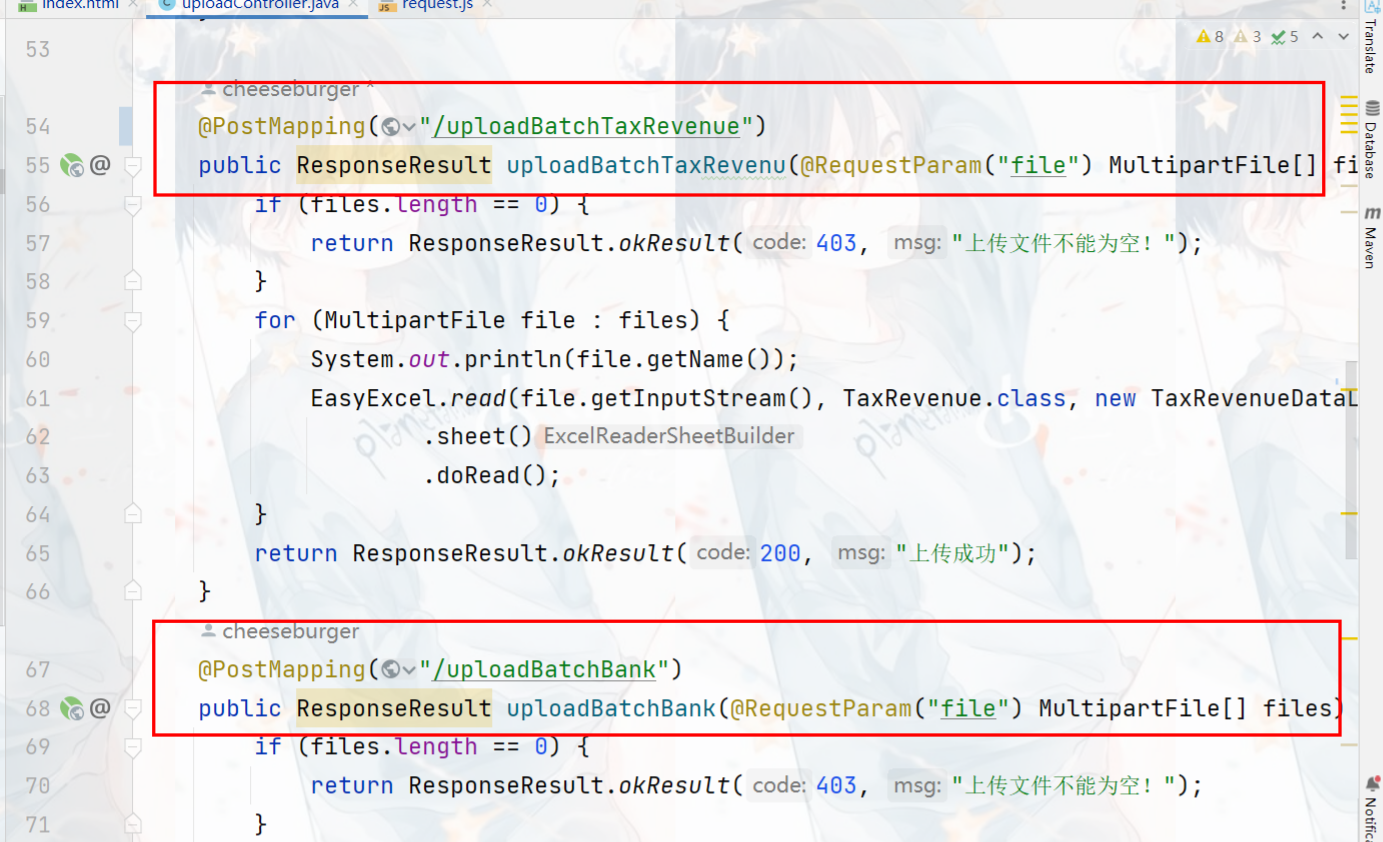Screen dimensions: 1383x842
Task: Open the editor tabs three-dot menu
Action: click(x=1345, y=5)
